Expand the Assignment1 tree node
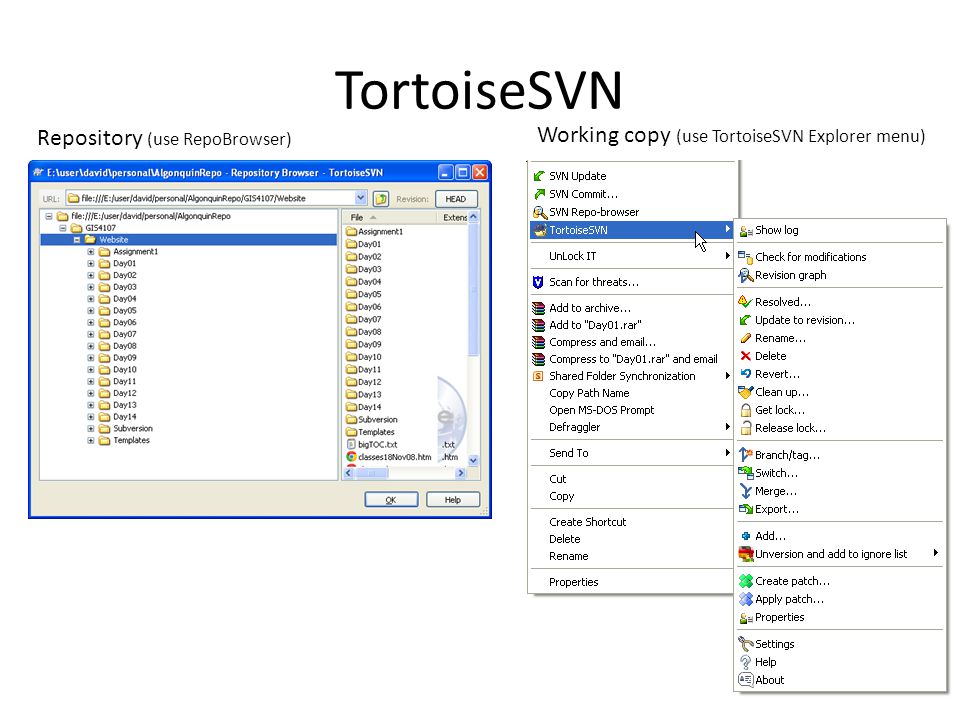Screen dimensions: 960x720 (91, 252)
